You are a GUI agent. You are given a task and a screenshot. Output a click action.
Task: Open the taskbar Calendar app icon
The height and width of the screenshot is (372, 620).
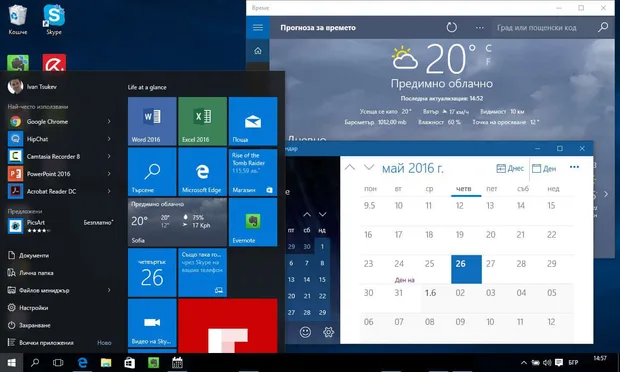click(177, 363)
